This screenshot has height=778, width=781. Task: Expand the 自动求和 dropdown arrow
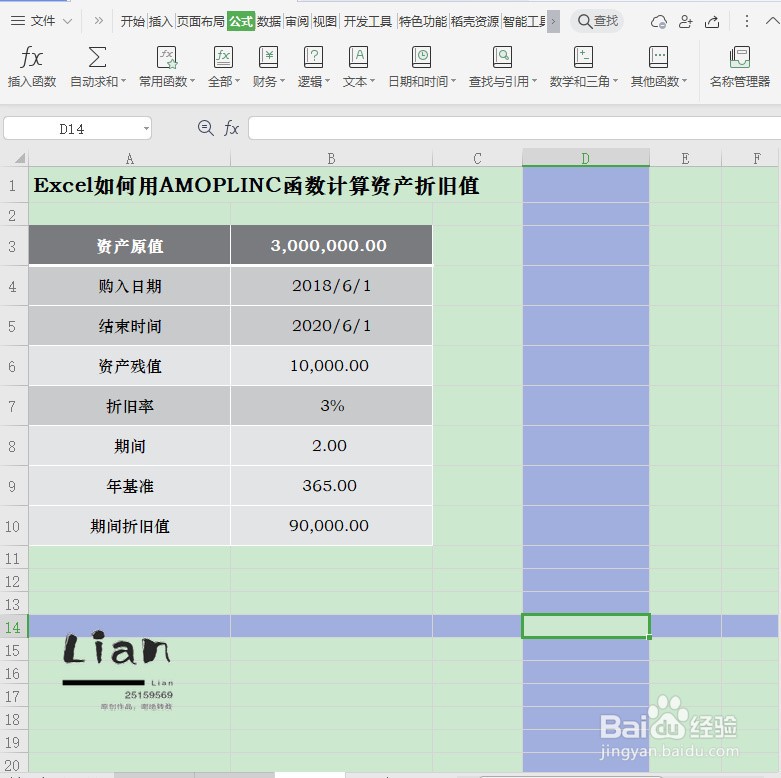click(x=123, y=81)
